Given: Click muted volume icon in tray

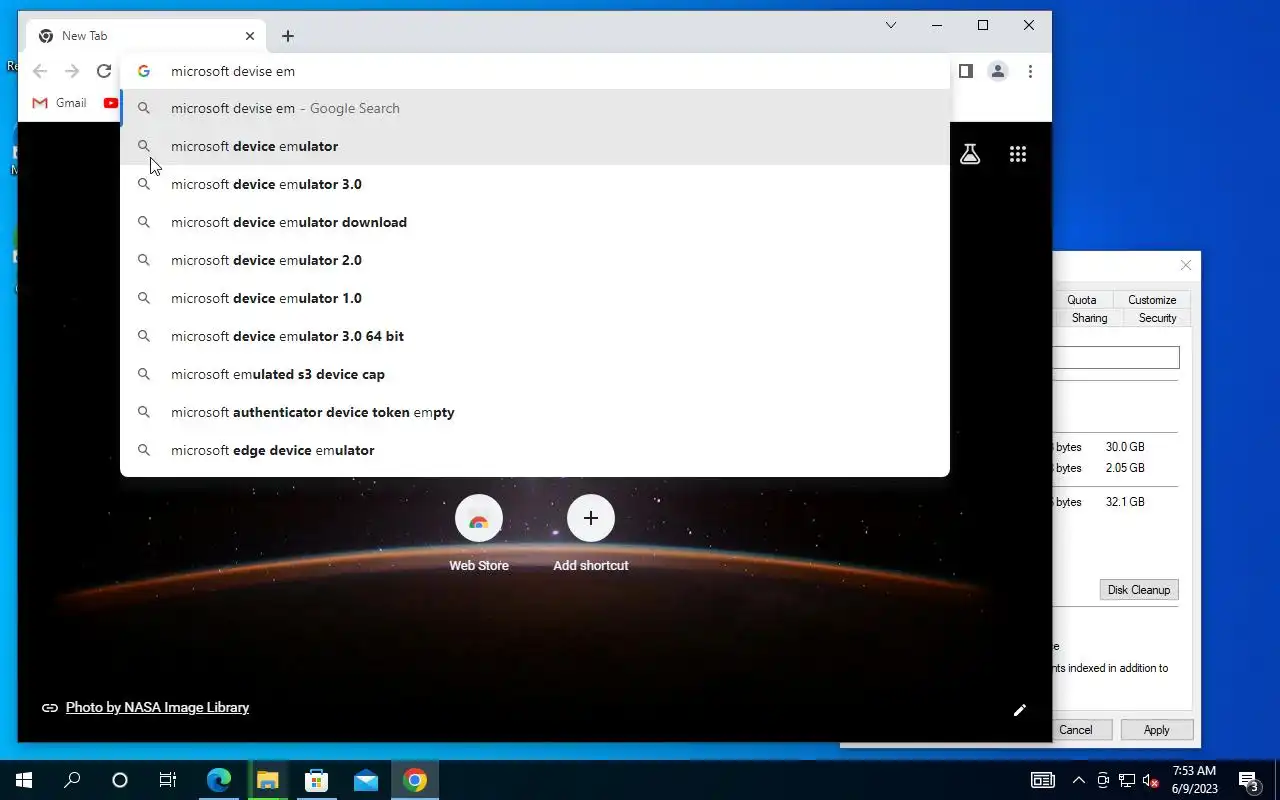Looking at the screenshot, I should click(1150, 780).
